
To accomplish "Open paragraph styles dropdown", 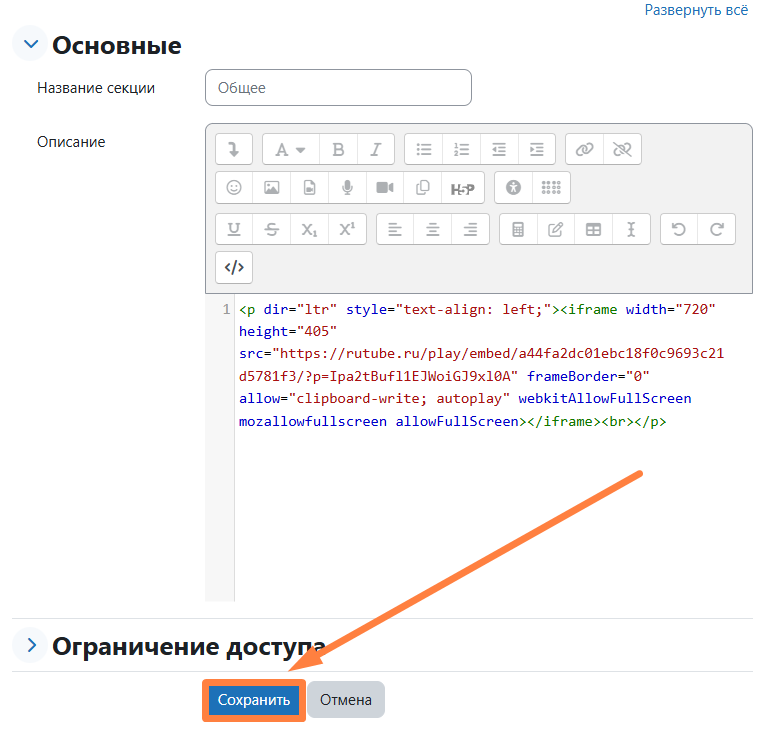I will (x=290, y=150).
